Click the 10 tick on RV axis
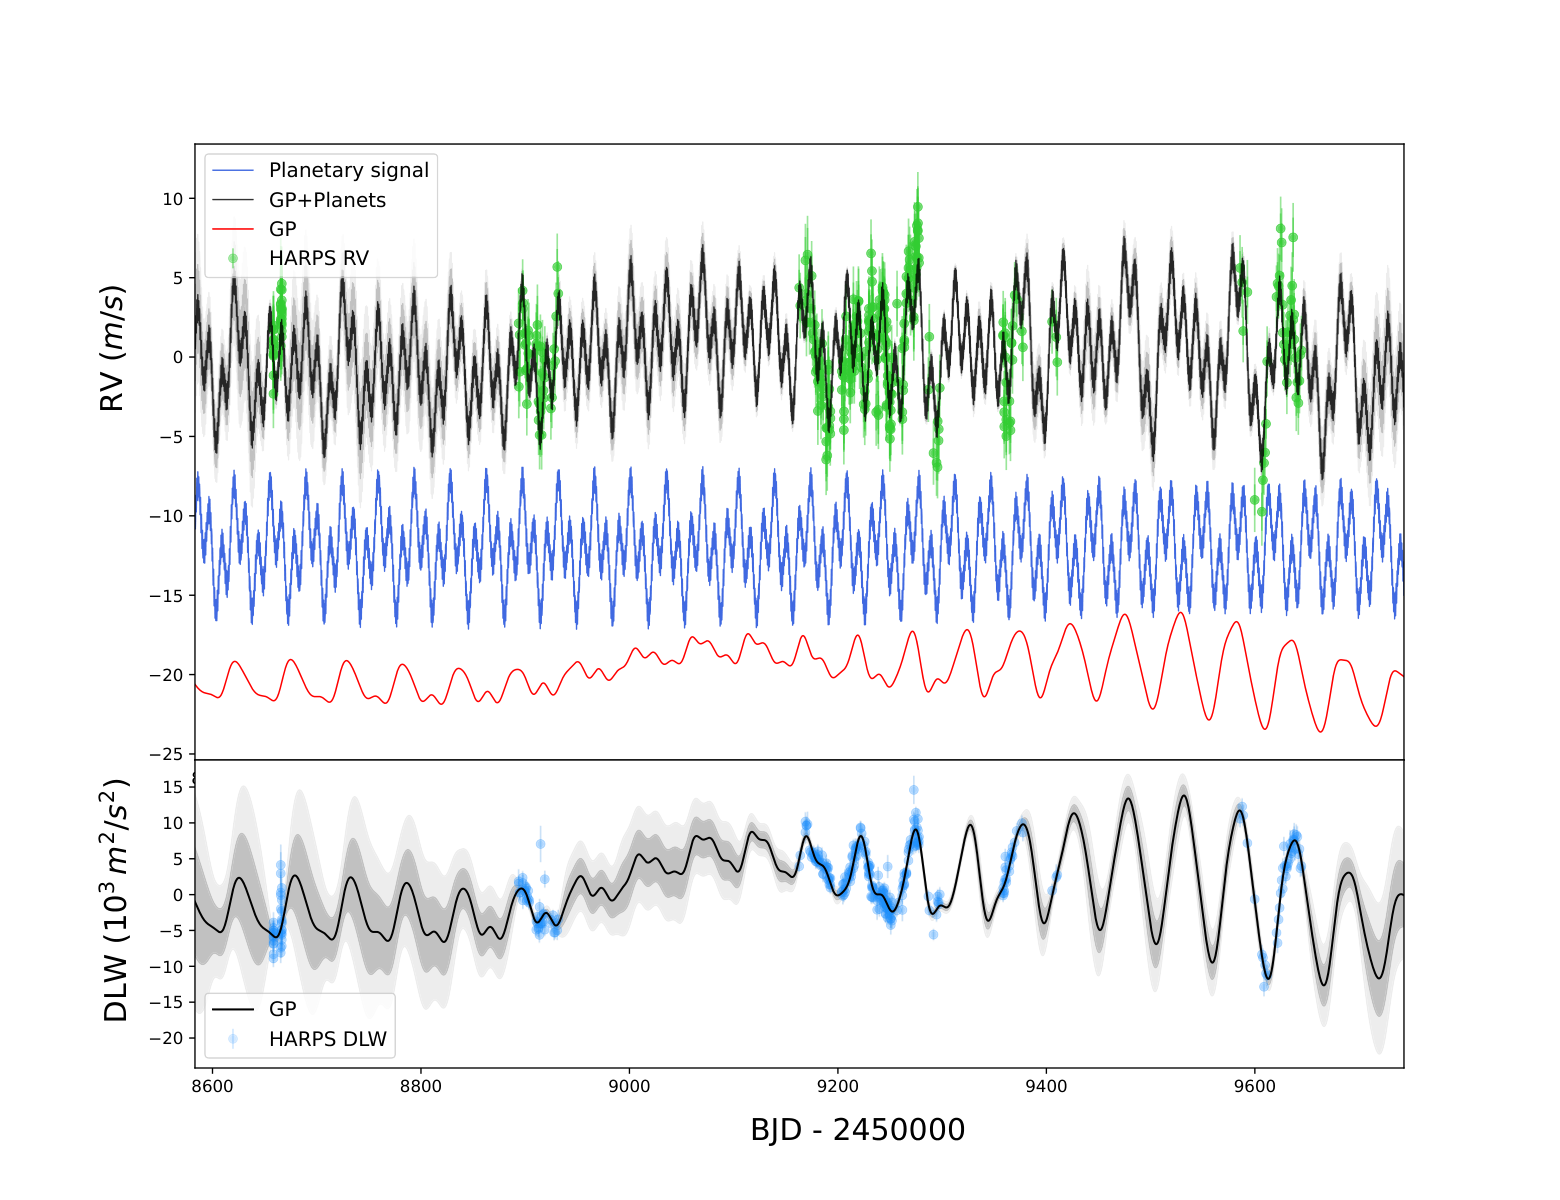The width and height of the screenshot is (1560, 1200). tap(173, 199)
